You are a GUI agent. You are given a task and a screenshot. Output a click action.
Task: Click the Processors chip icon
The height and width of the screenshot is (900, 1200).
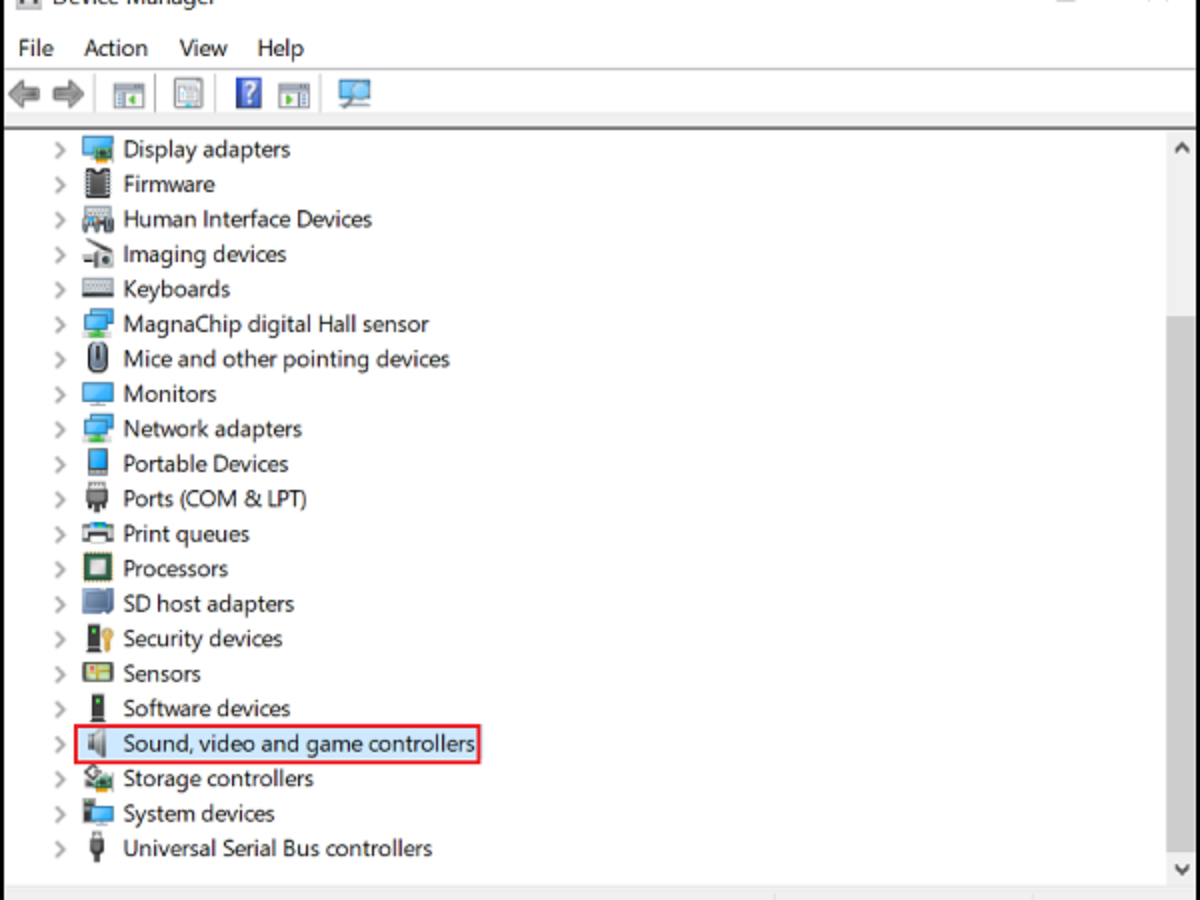coord(98,568)
